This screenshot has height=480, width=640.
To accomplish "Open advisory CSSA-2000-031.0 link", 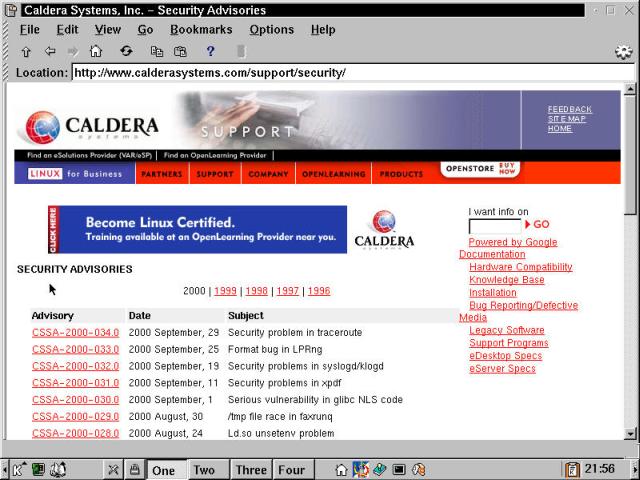I will pyautogui.click(x=76, y=383).
